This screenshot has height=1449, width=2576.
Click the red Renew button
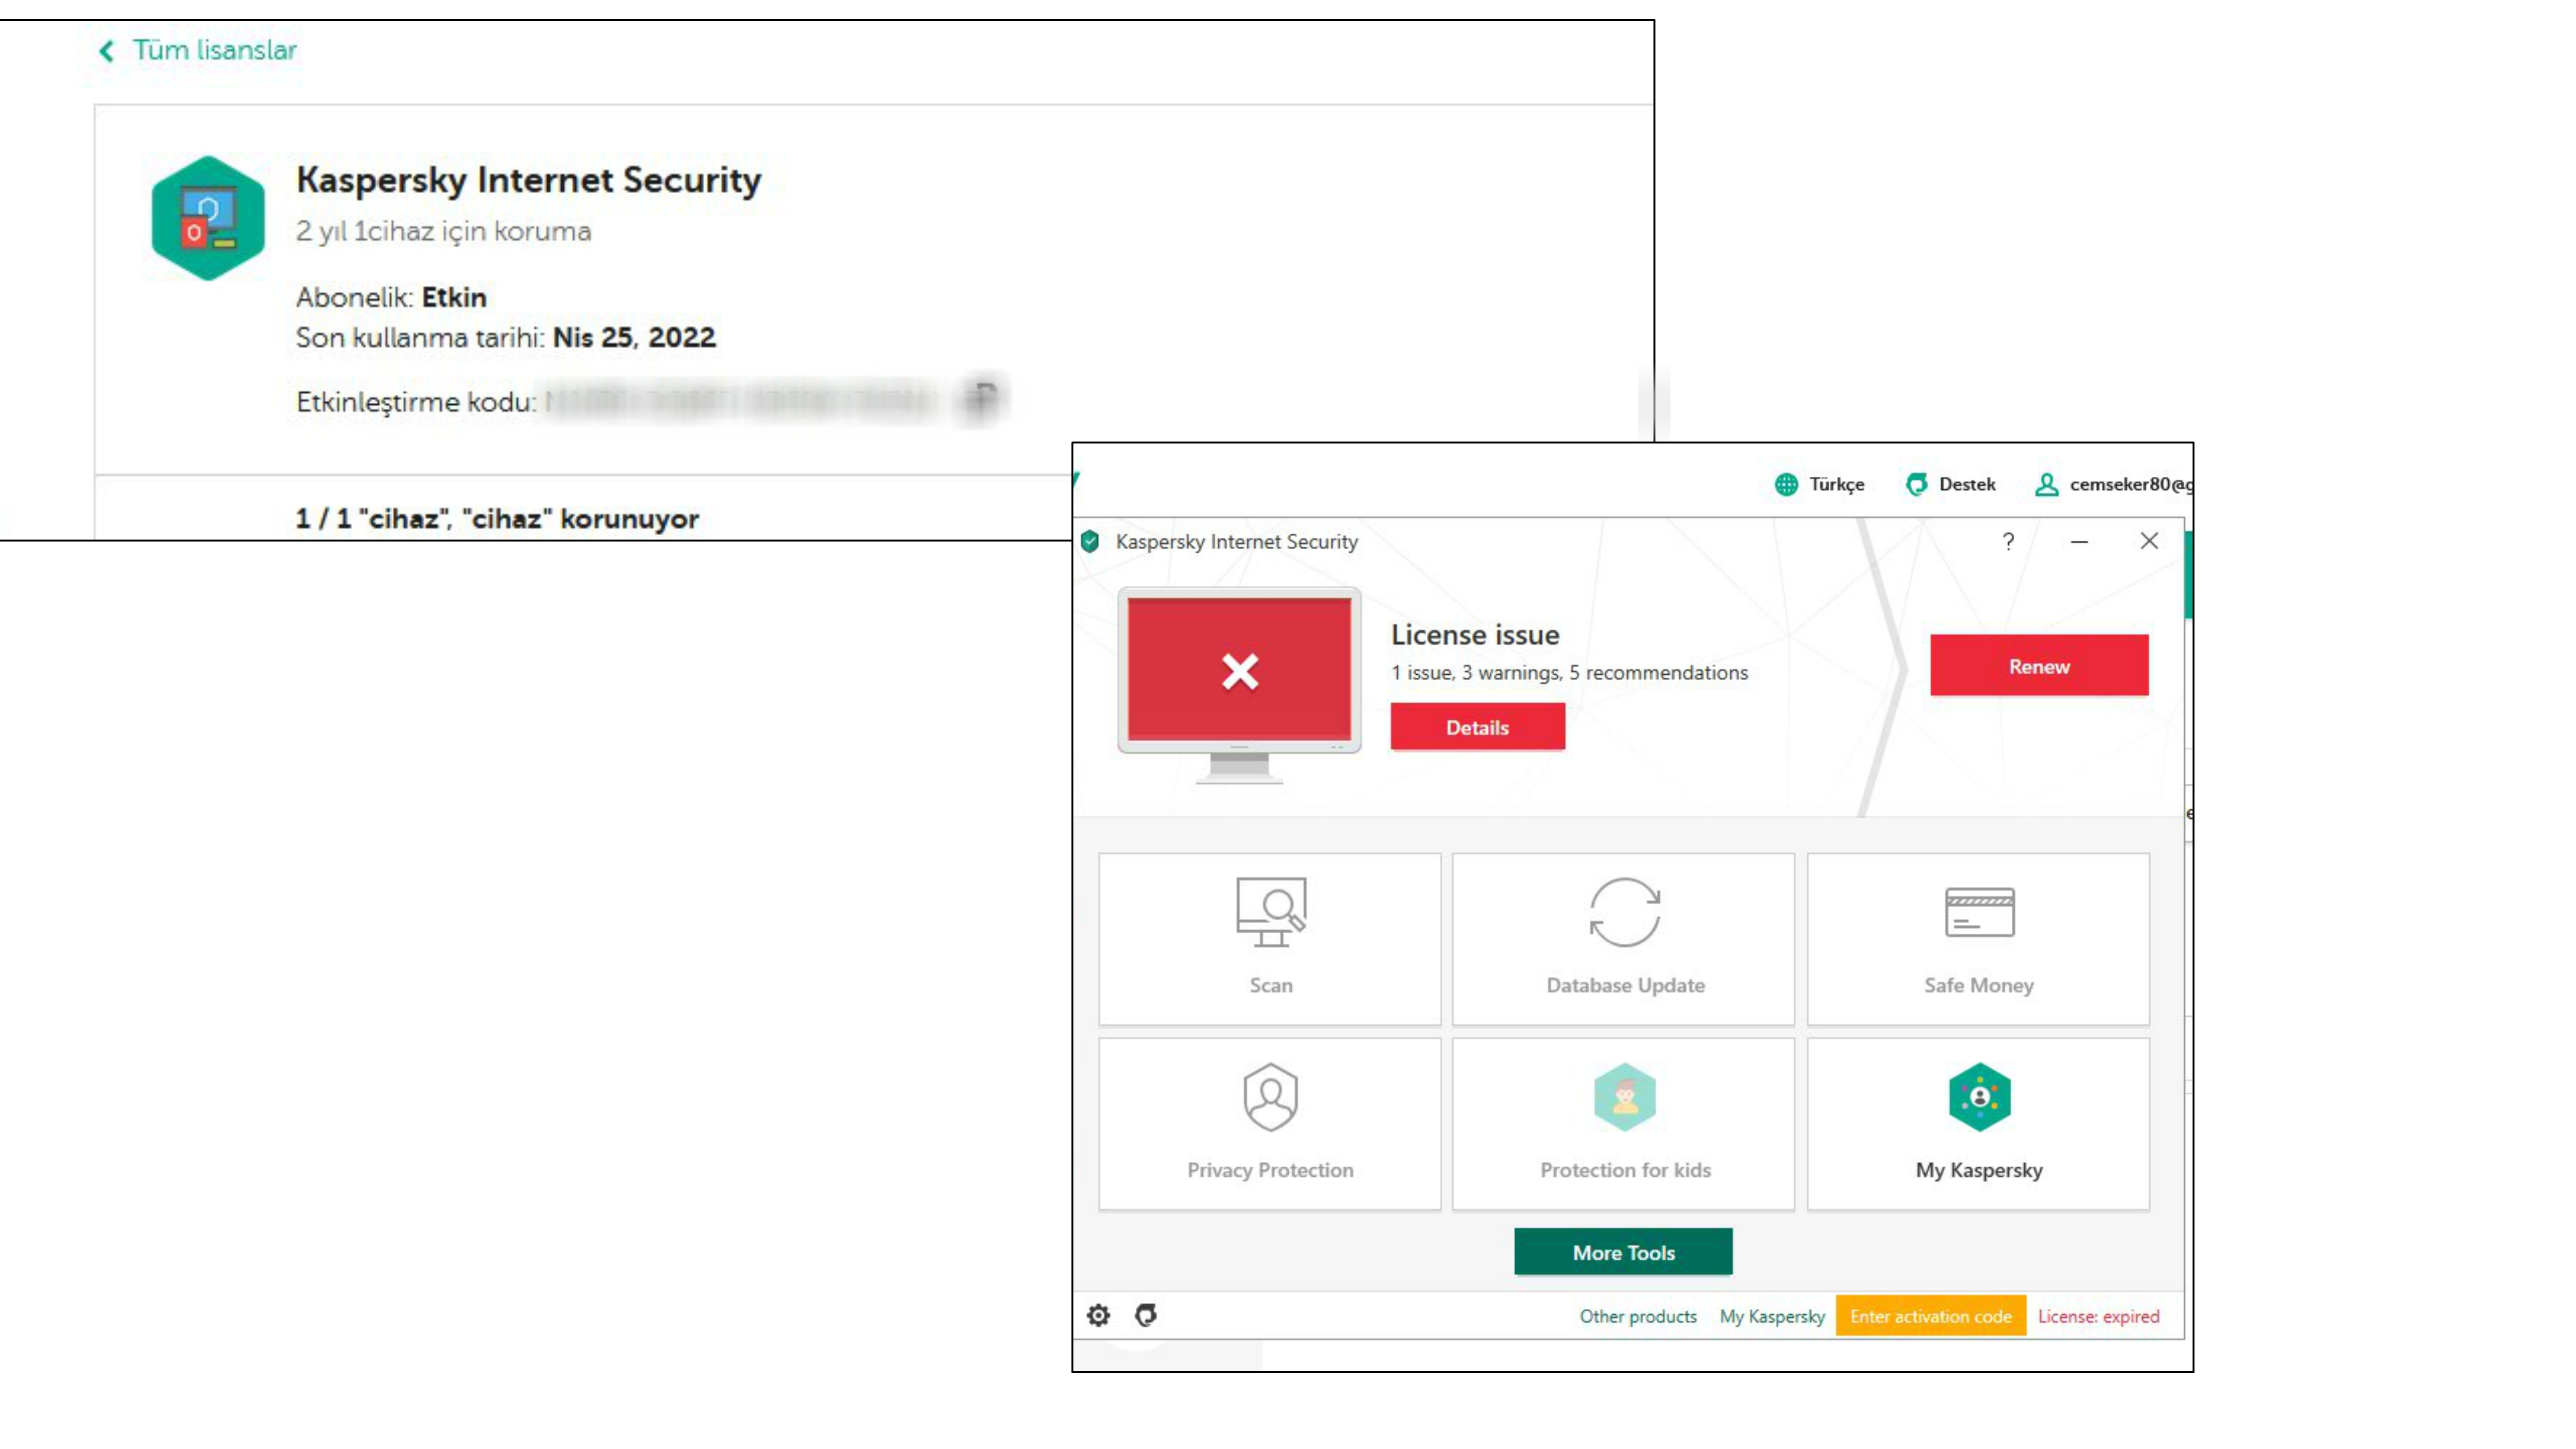coord(2039,665)
